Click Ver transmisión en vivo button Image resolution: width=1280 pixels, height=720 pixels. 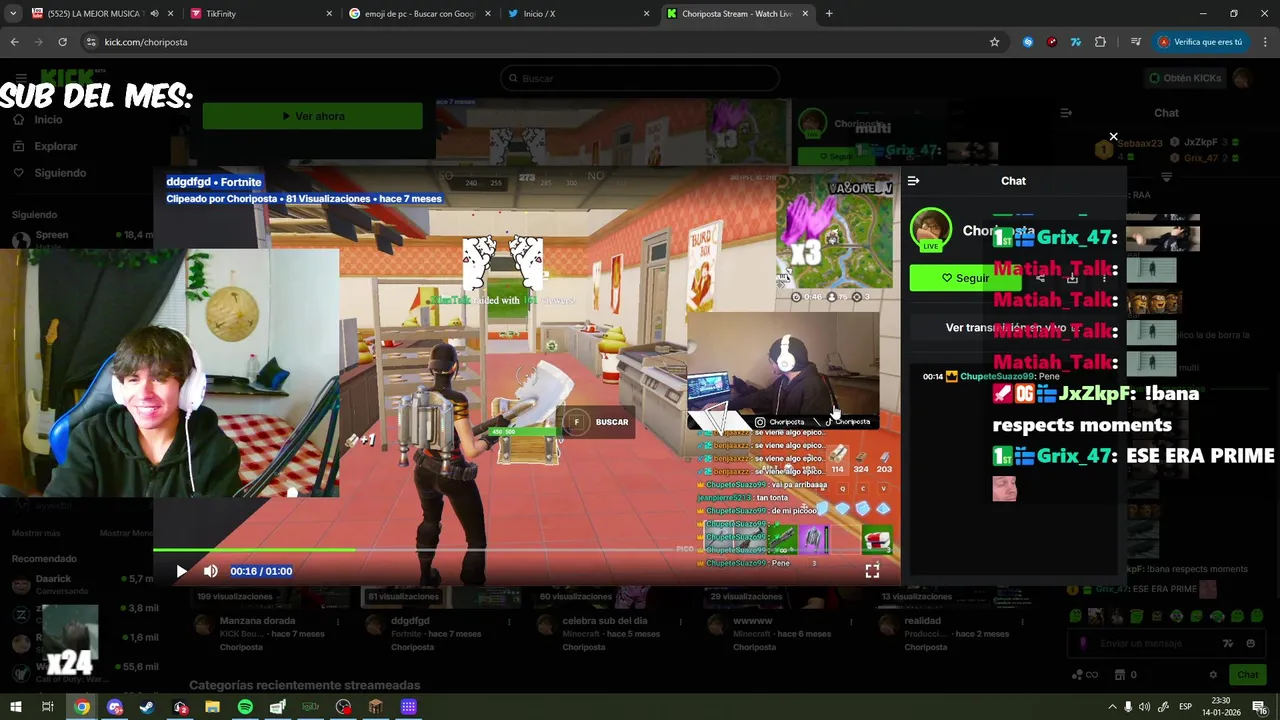tap(1013, 328)
